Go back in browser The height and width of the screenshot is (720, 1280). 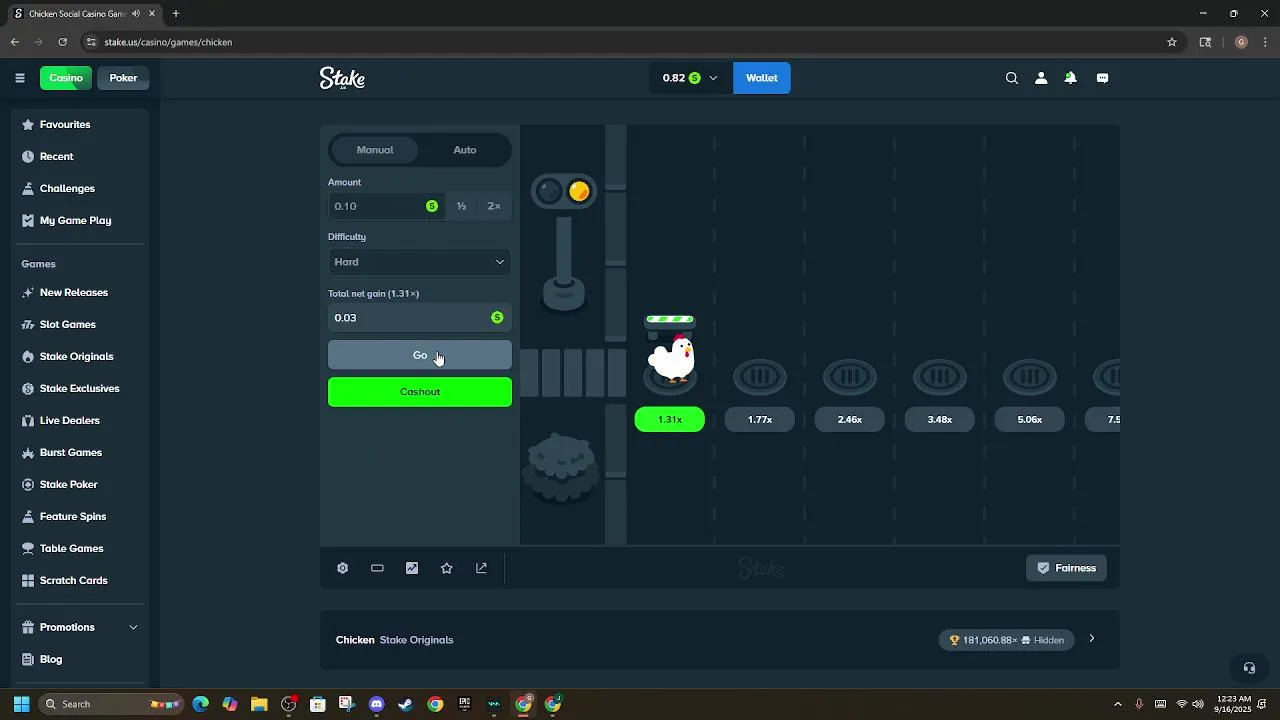coord(14,42)
